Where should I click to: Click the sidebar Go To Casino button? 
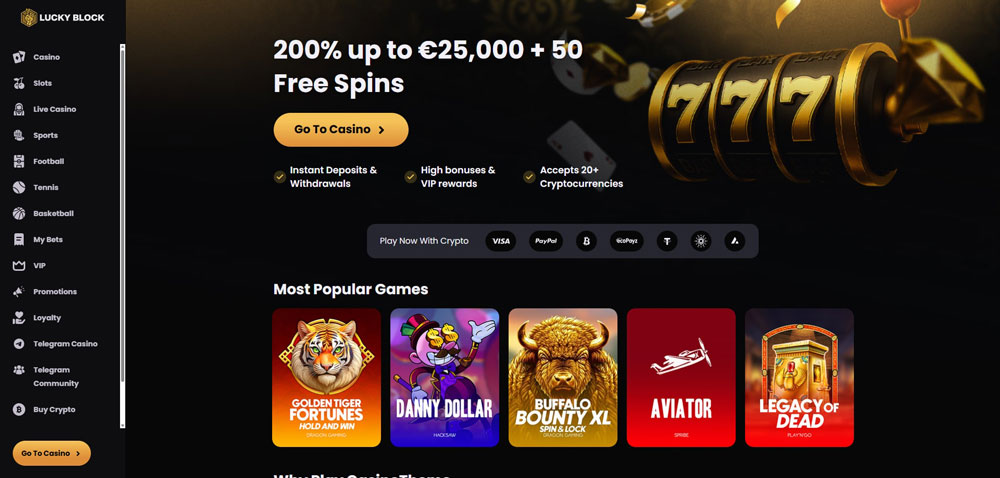tap(52, 453)
